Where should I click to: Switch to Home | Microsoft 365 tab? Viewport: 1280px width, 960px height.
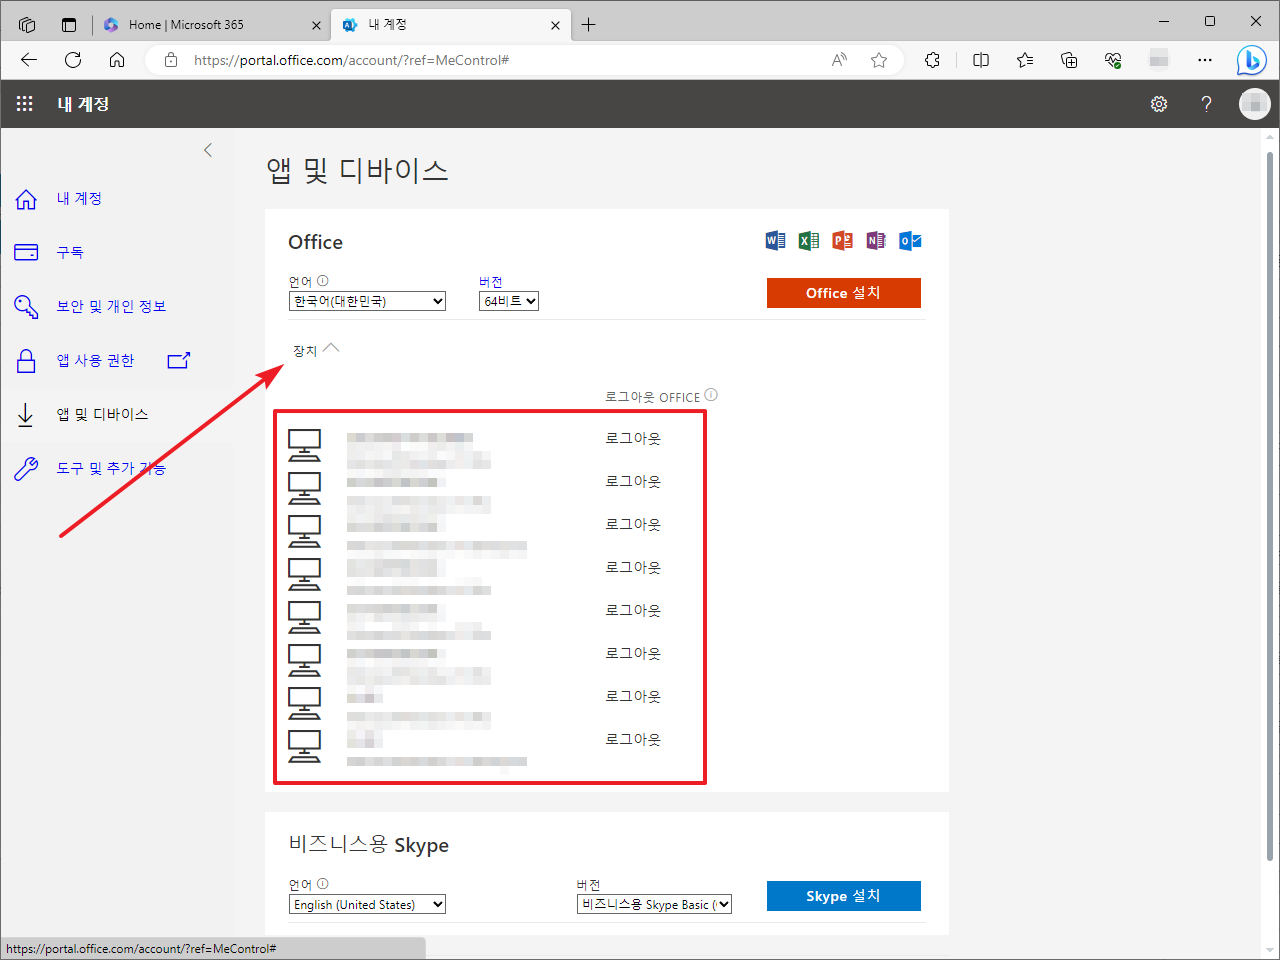(211, 24)
